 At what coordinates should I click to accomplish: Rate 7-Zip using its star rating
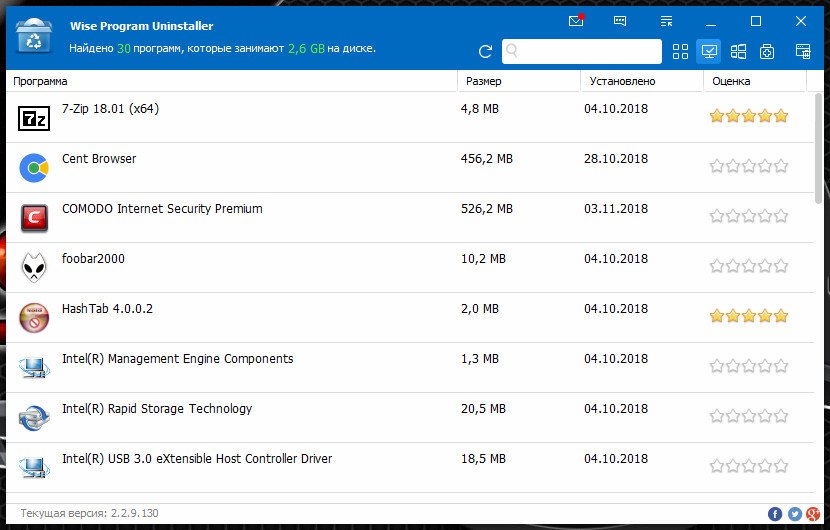pyautogui.click(x=748, y=115)
